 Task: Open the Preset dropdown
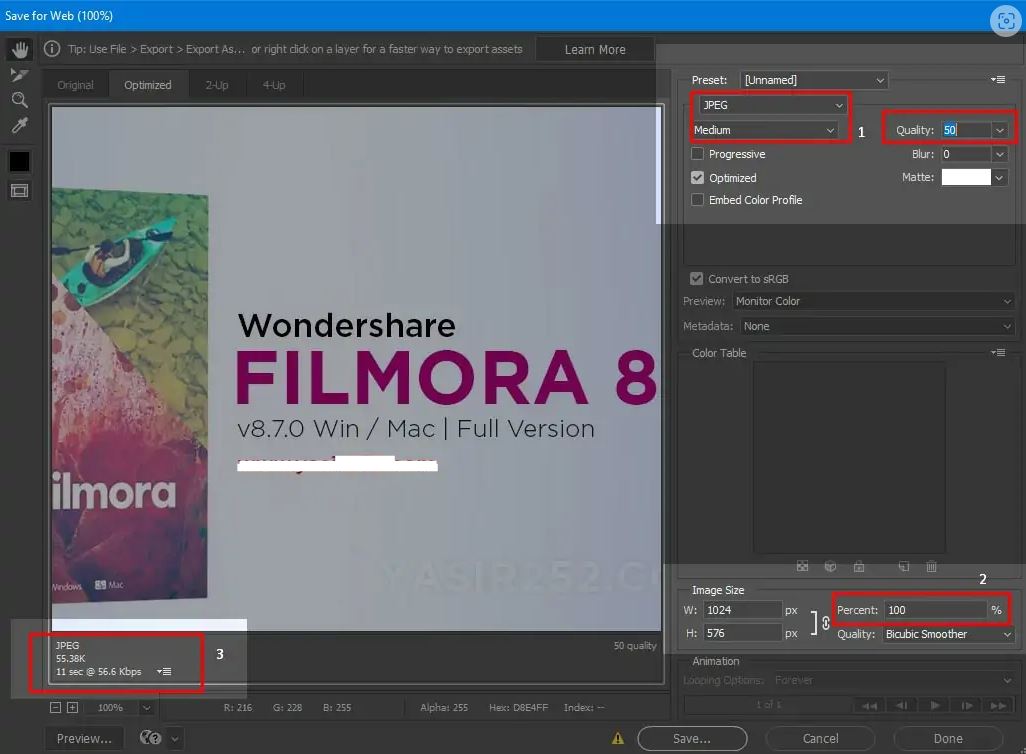click(x=814, y=80)
